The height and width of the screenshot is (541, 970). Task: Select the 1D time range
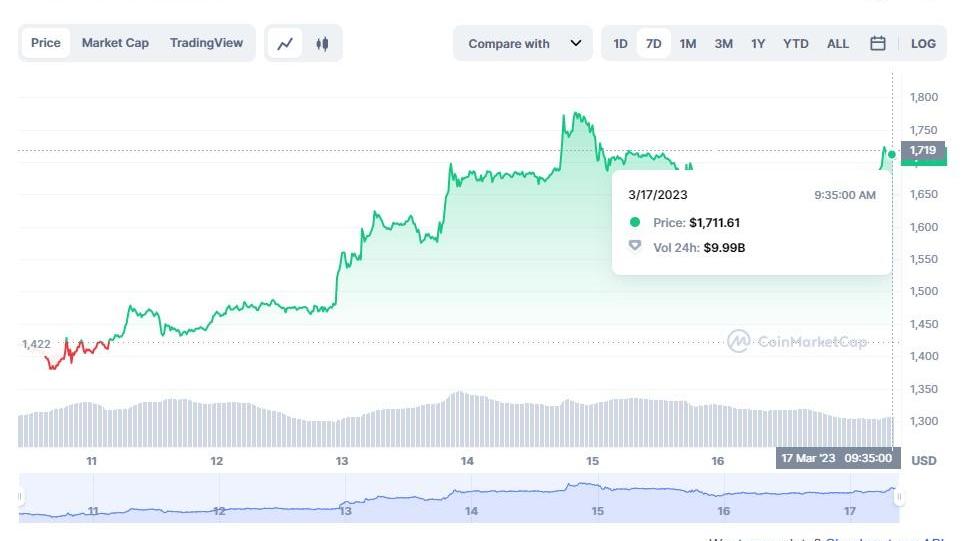tap(620, 44)
